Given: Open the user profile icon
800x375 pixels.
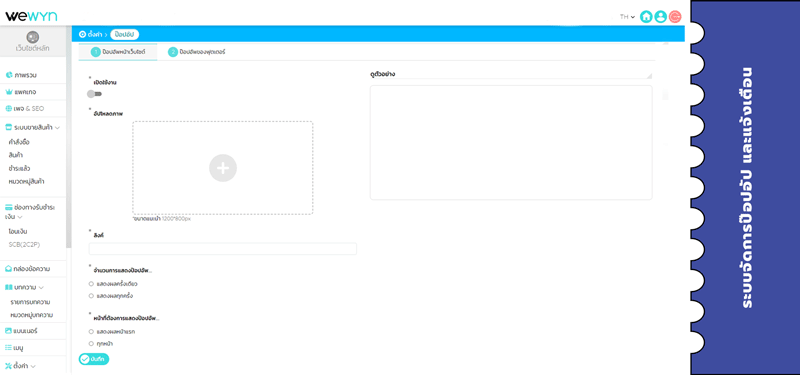Looking at the screenshot, I should [660, 17].
